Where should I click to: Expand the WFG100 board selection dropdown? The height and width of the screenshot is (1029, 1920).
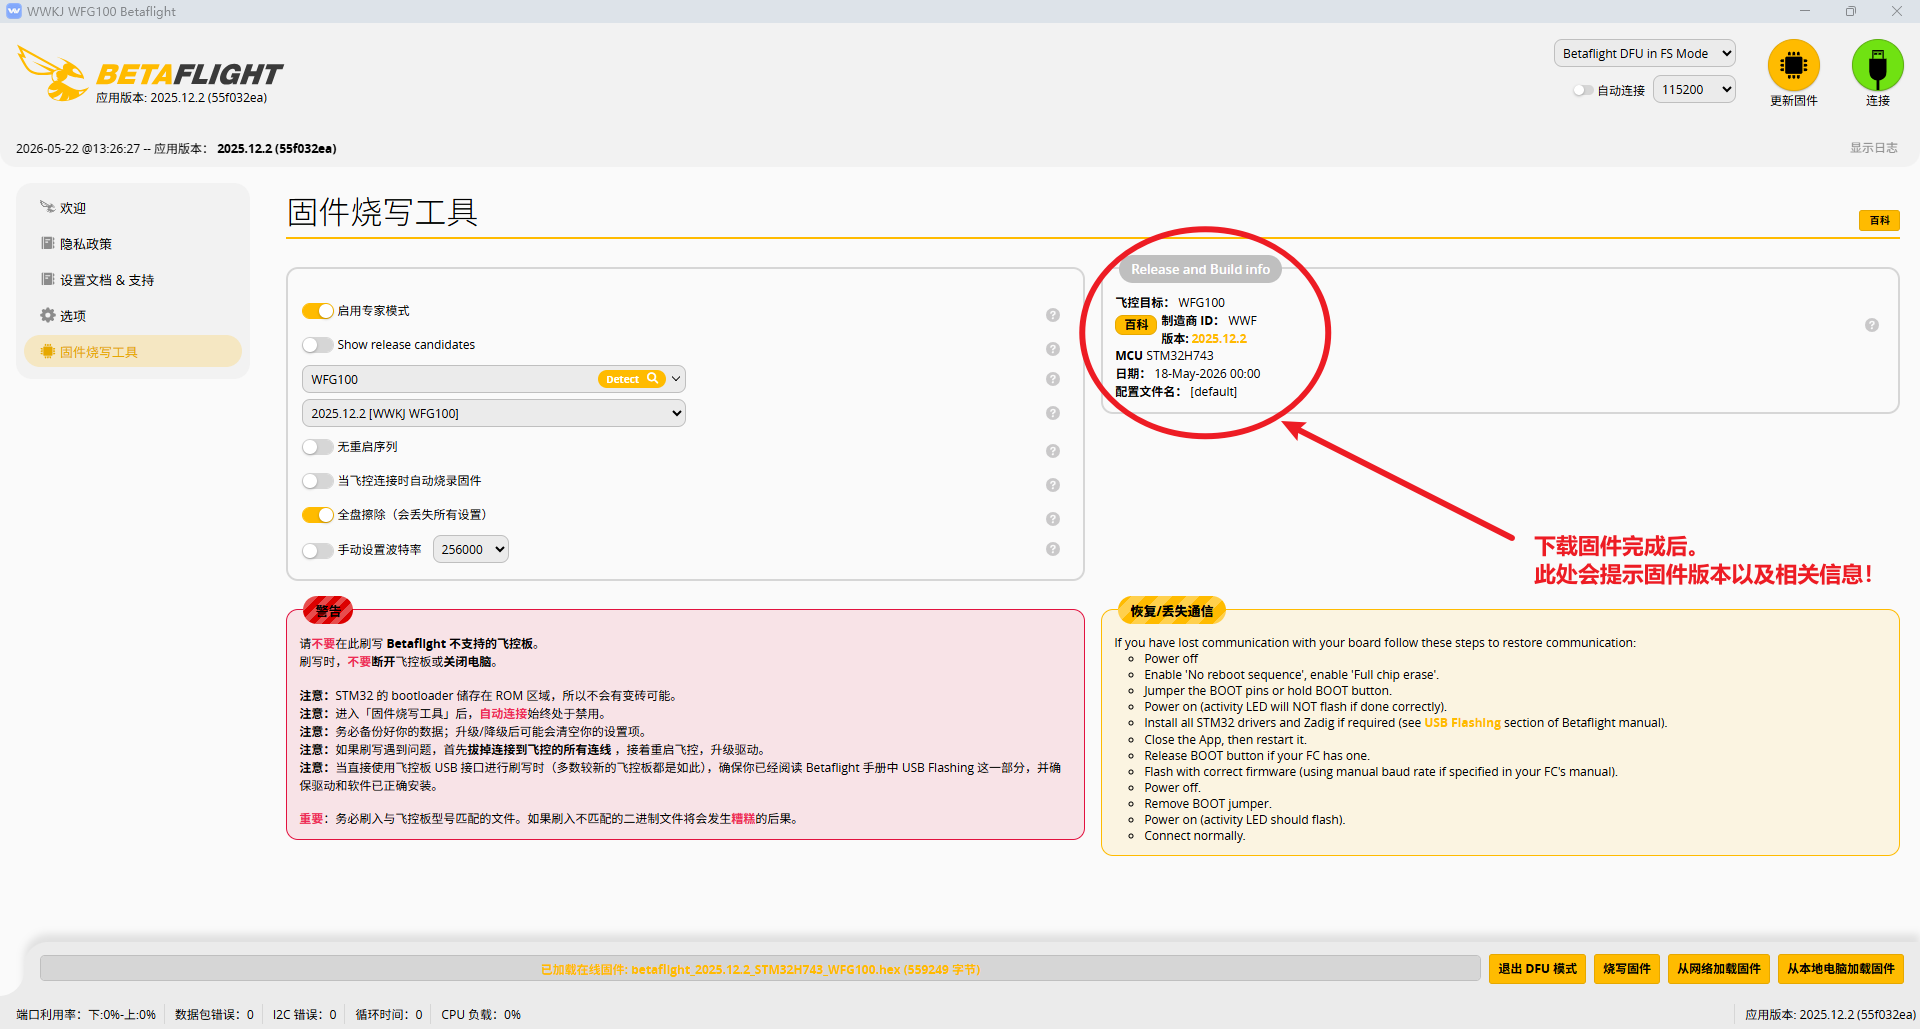pos(676,379)
